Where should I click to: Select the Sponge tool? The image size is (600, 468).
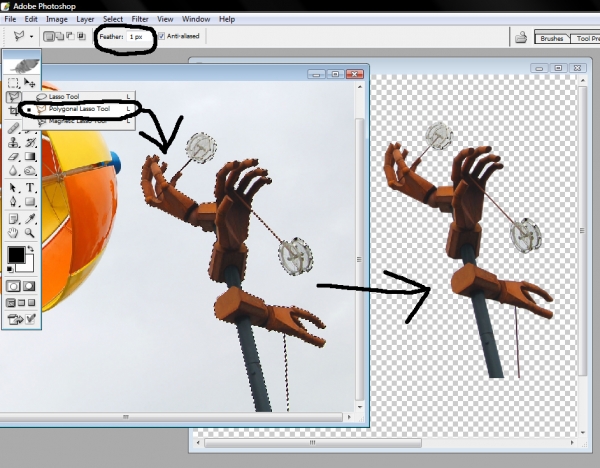click(x=30, y=171)
